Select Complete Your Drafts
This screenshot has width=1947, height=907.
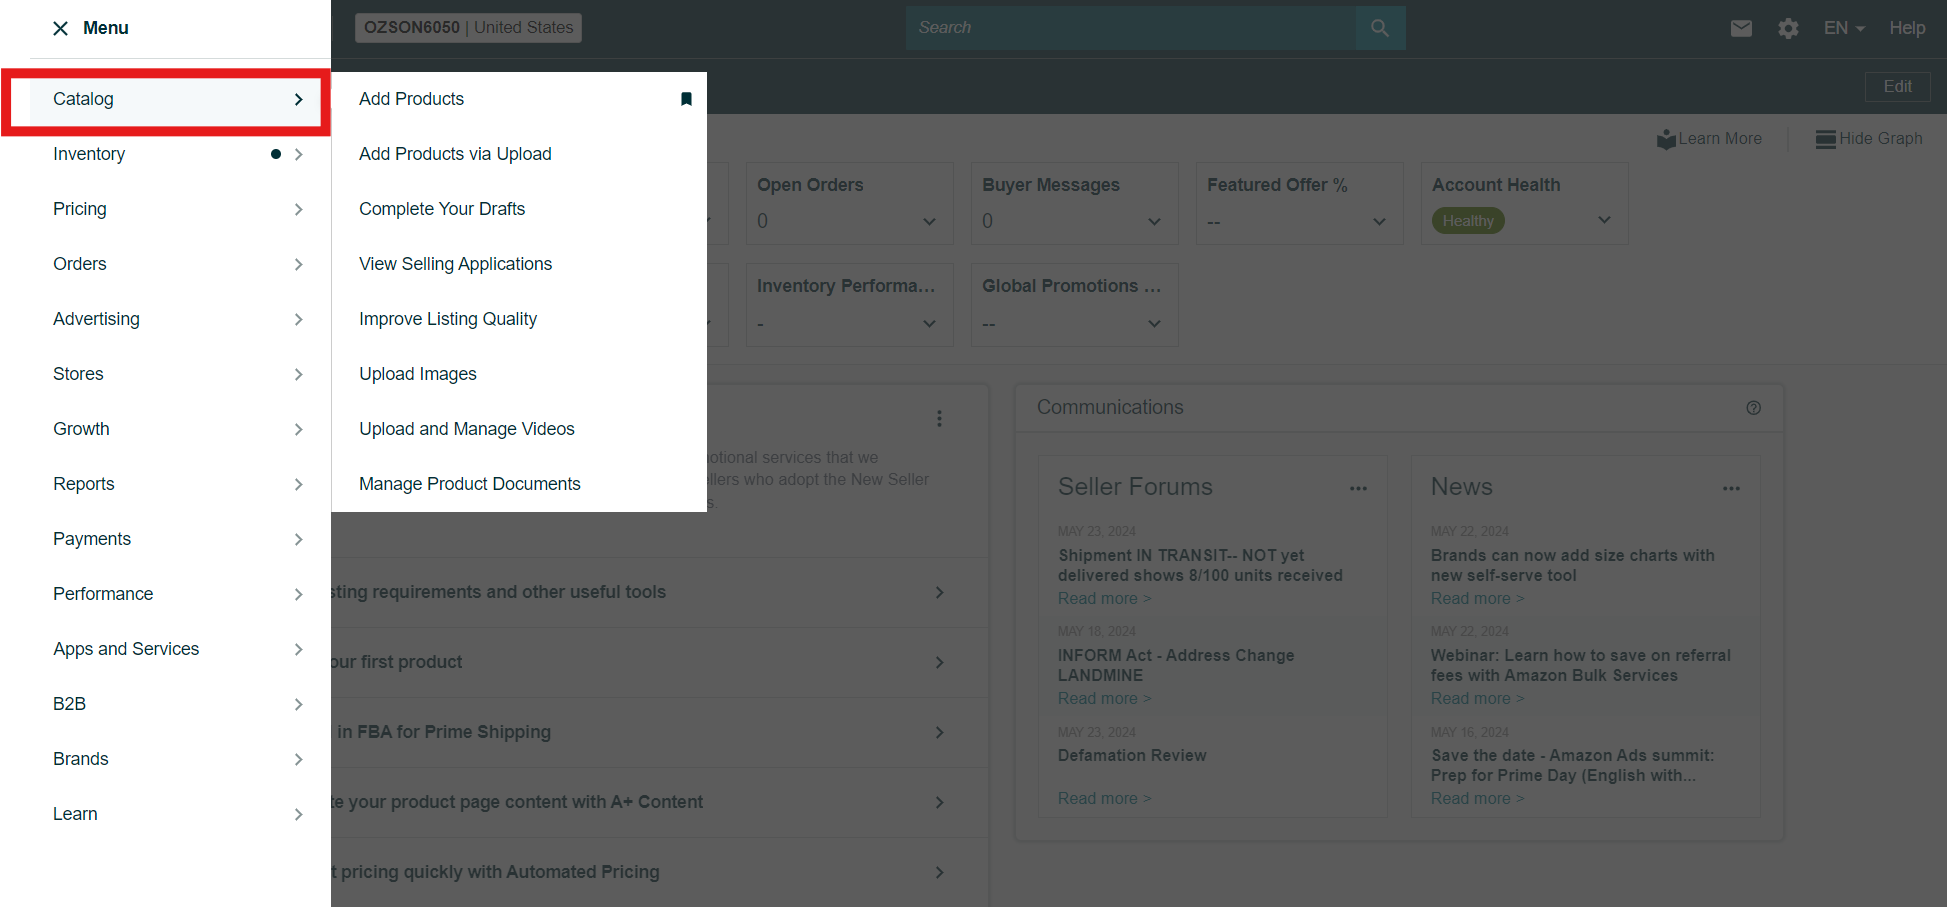pos(442,209)
